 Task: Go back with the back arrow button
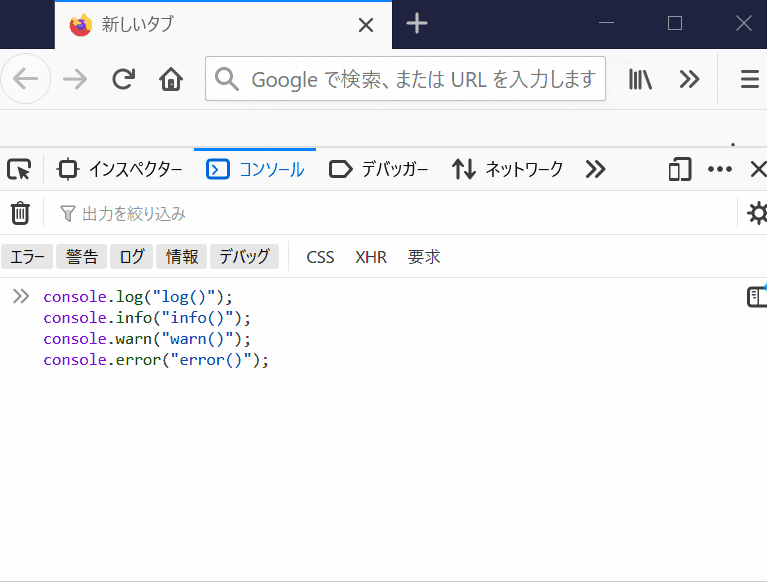[x=25, y=79]
